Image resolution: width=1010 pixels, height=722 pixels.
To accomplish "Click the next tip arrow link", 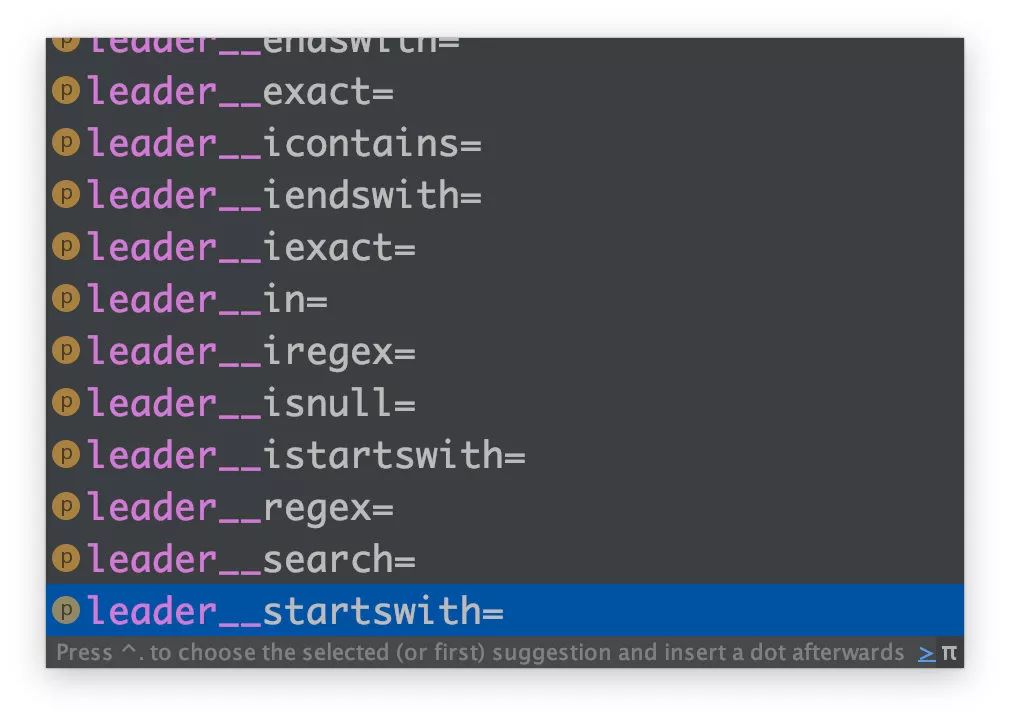I will pos(927,653).
